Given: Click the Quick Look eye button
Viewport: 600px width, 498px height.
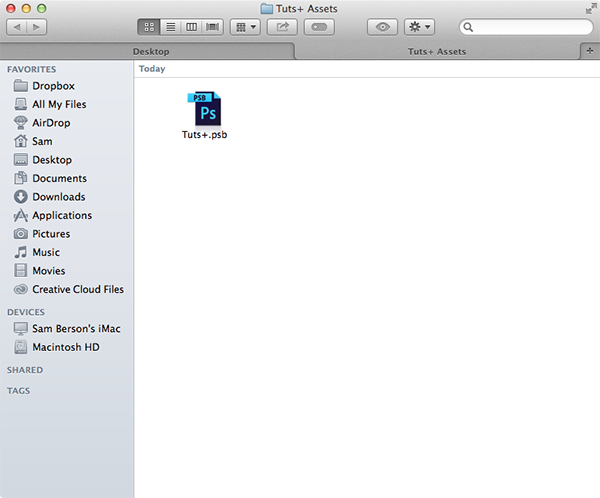Looking at the screenshot, I should pos(382,27).
